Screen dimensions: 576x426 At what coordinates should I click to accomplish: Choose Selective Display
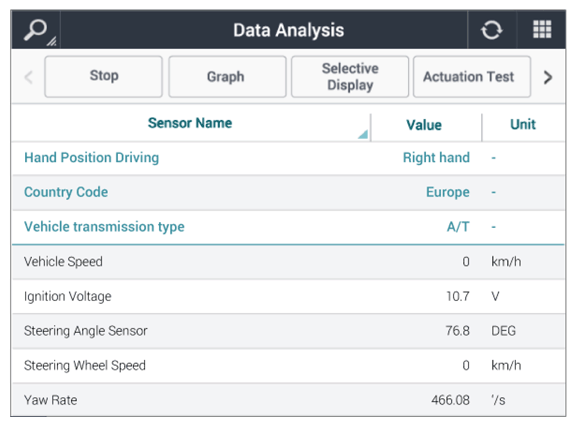pyautogui.click(x=350, y=76)
